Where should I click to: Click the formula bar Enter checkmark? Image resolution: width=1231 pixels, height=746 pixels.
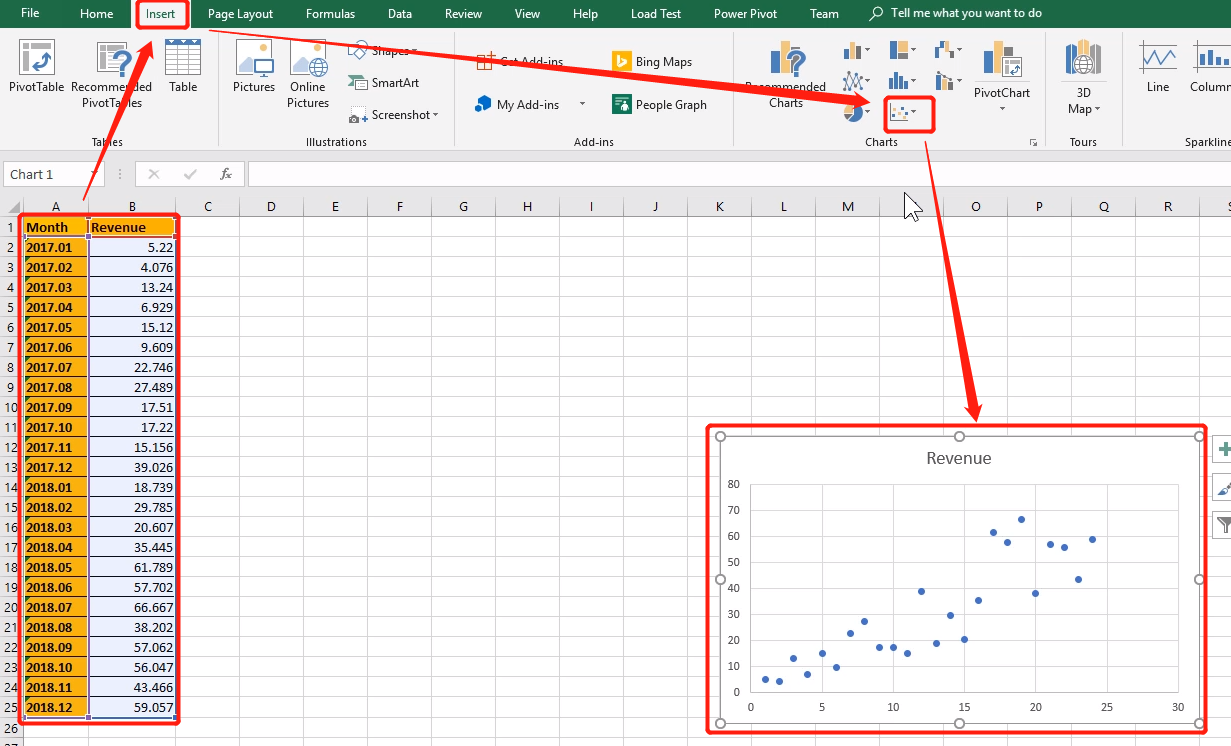[x=190, y=174]
